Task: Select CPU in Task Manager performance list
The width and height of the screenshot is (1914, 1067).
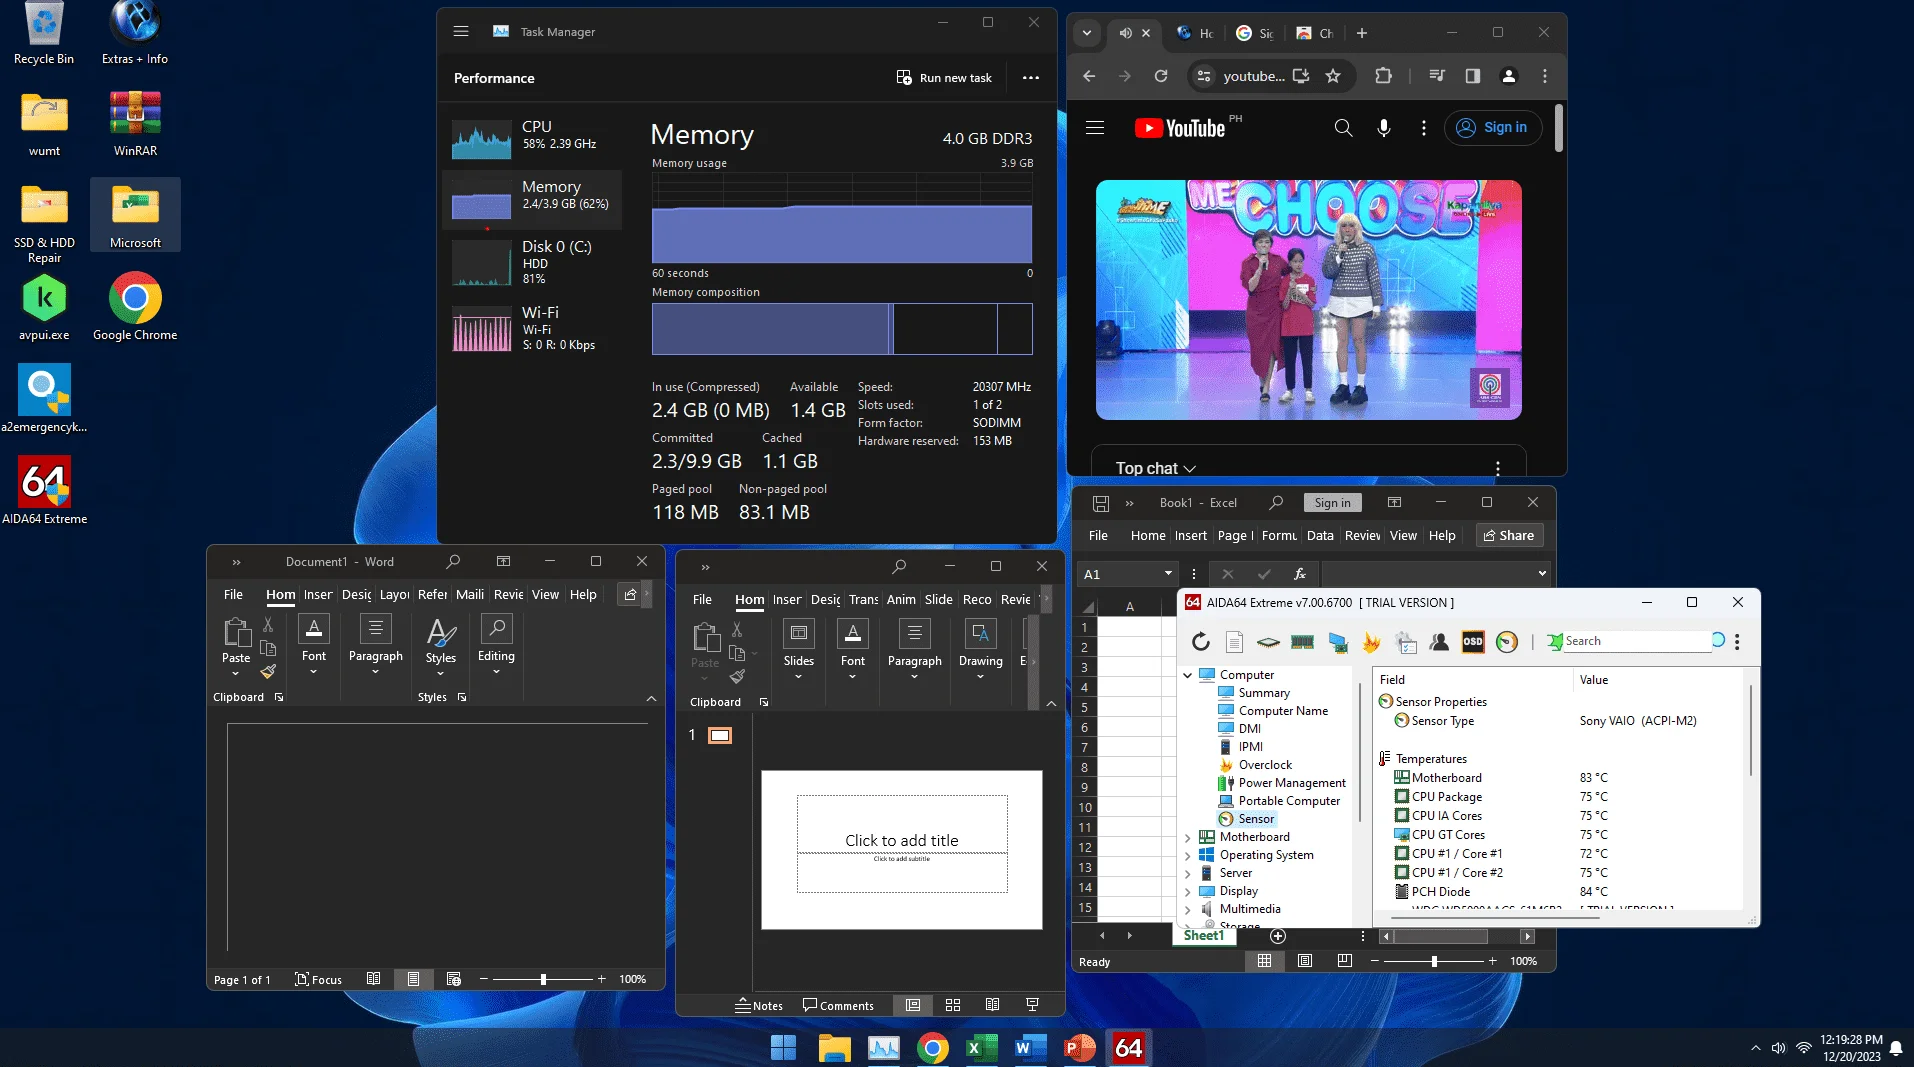Action: pos(532,138)
